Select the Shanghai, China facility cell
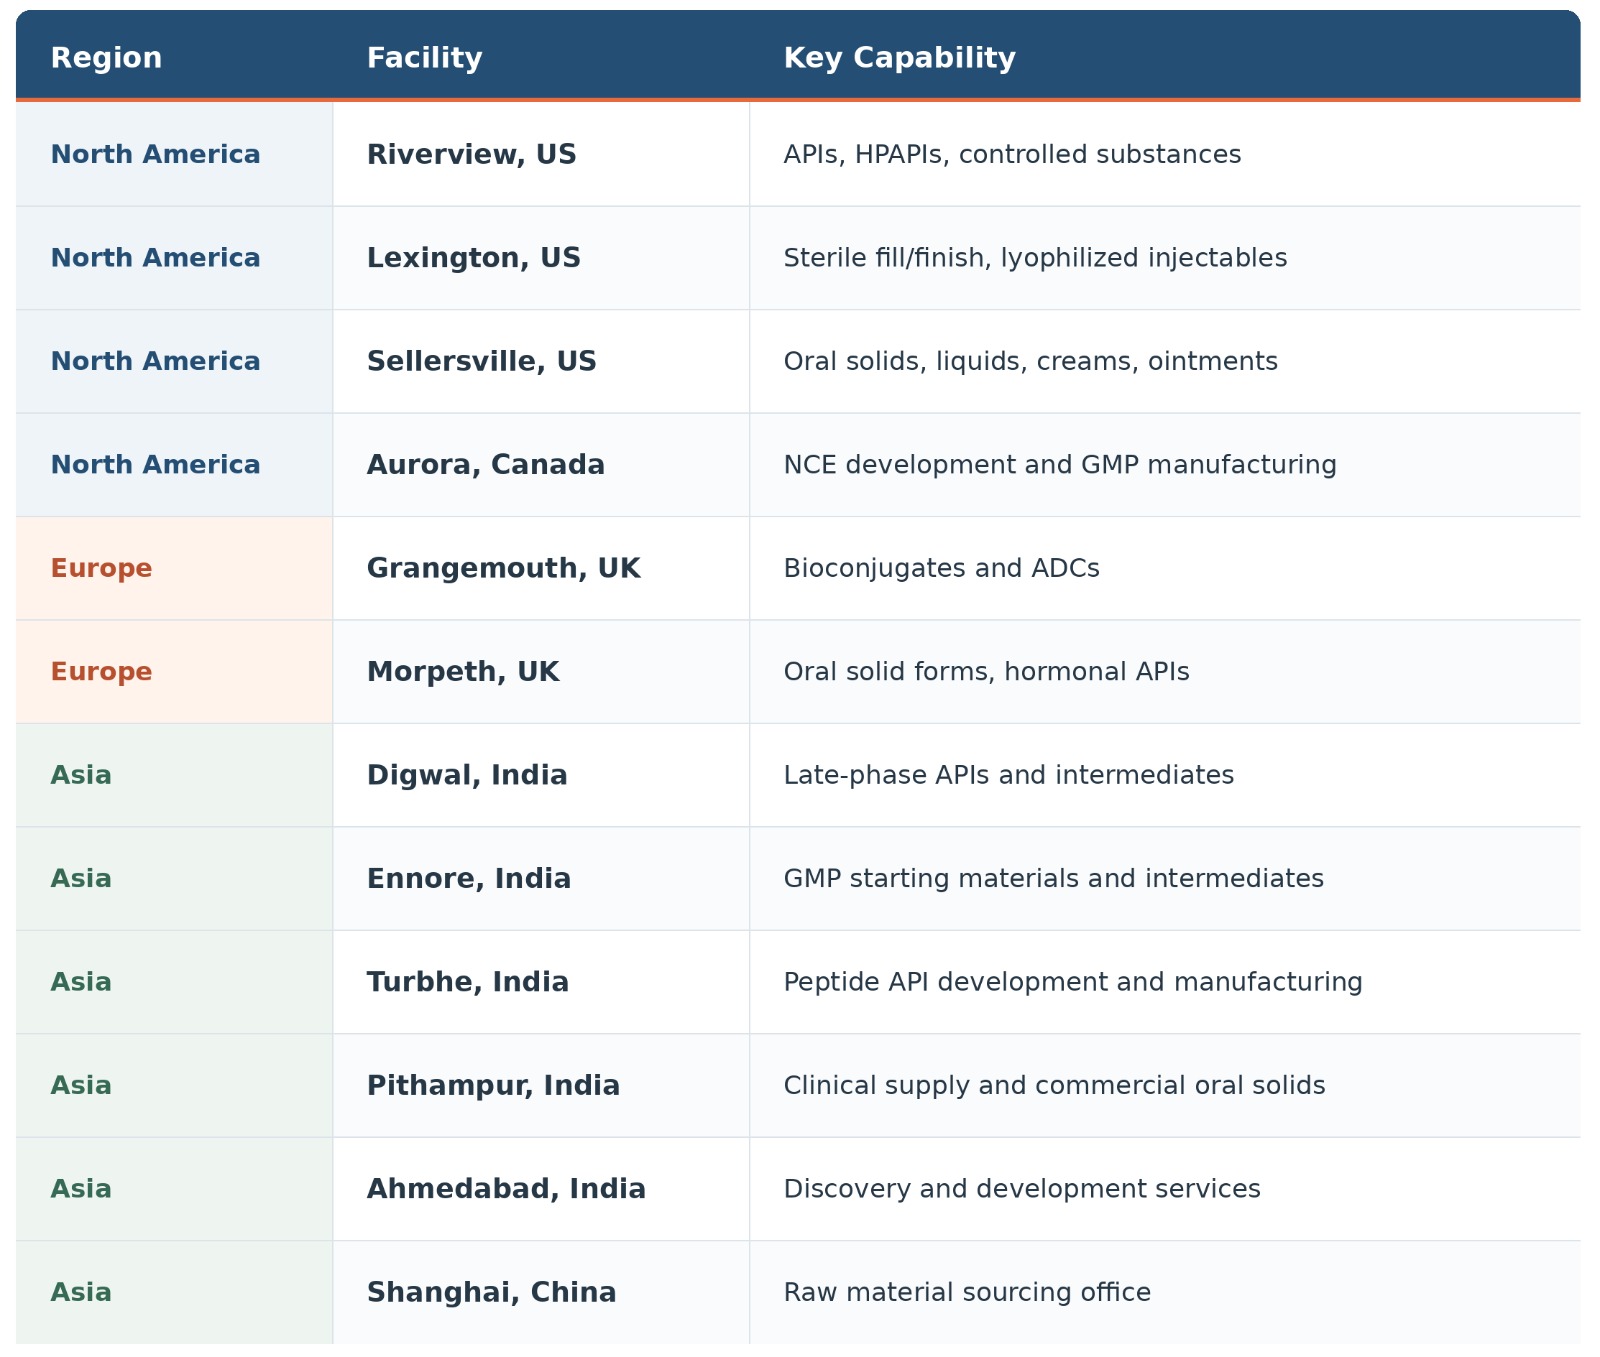The width and height of the screenshot is (1600, 1357). 541,1293
